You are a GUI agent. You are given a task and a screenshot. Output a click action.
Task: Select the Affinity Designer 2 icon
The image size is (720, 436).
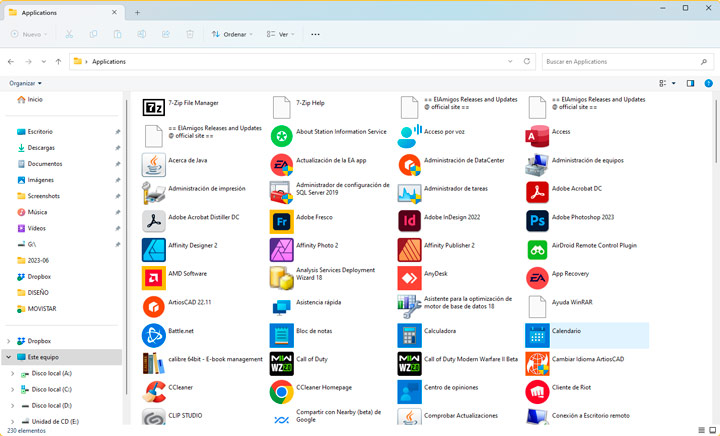(153, 250)
